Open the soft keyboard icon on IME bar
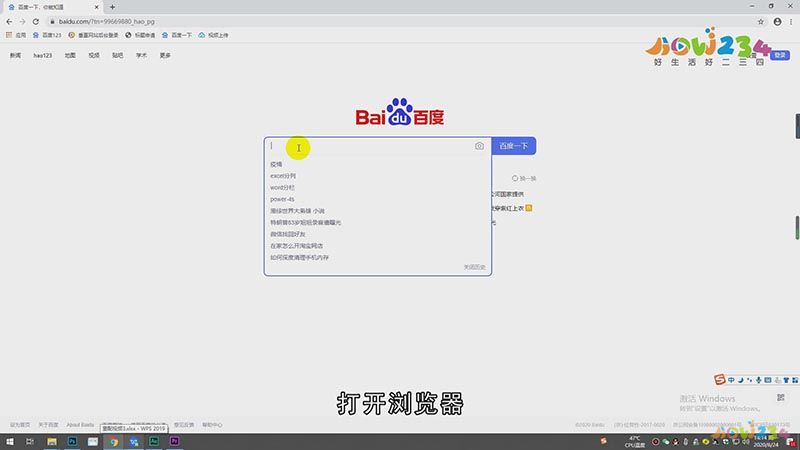This screenshot has height=450, width=800. coord(768,380)
